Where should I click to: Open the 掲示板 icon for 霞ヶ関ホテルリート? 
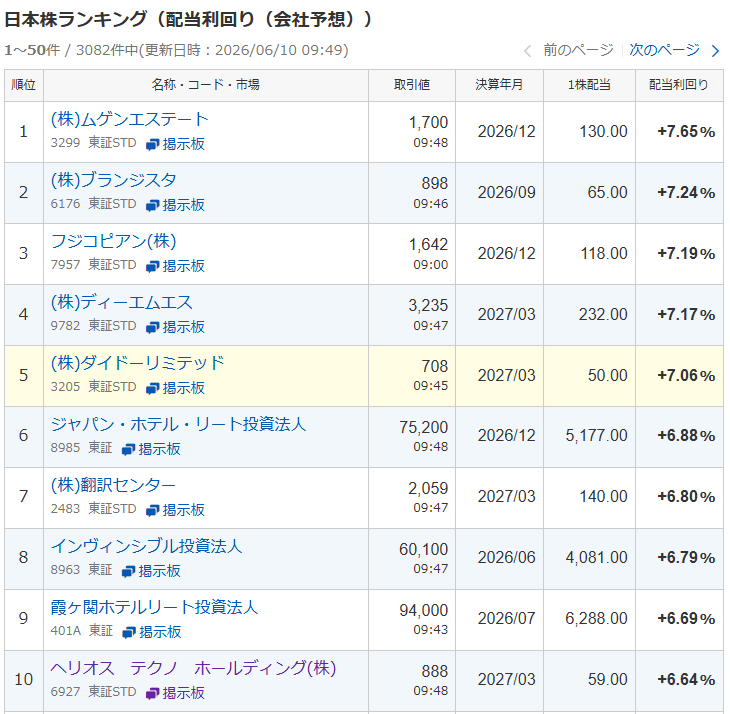coord(151,632)
